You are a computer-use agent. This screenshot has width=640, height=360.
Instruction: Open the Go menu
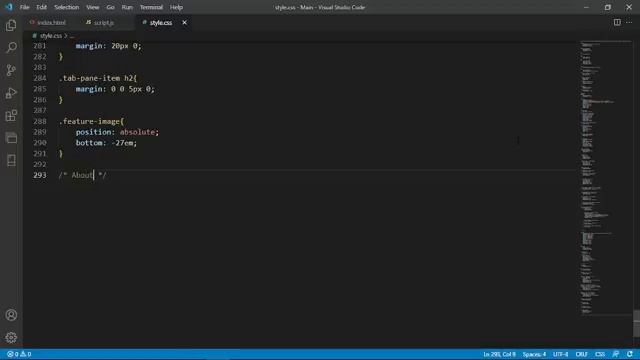[x=110, y=7]
